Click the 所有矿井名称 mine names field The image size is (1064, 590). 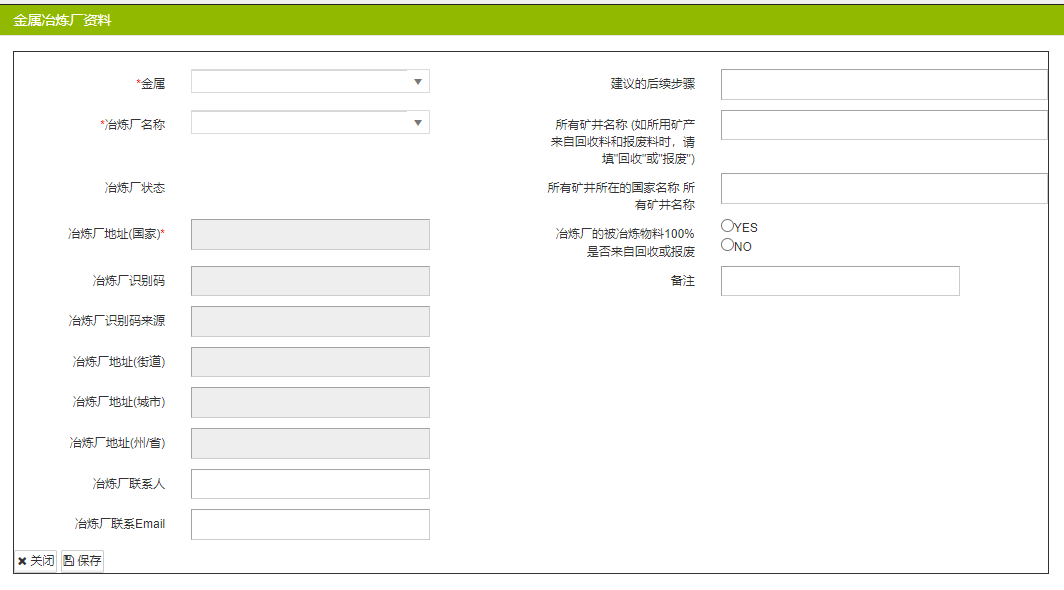coord(884,125)
